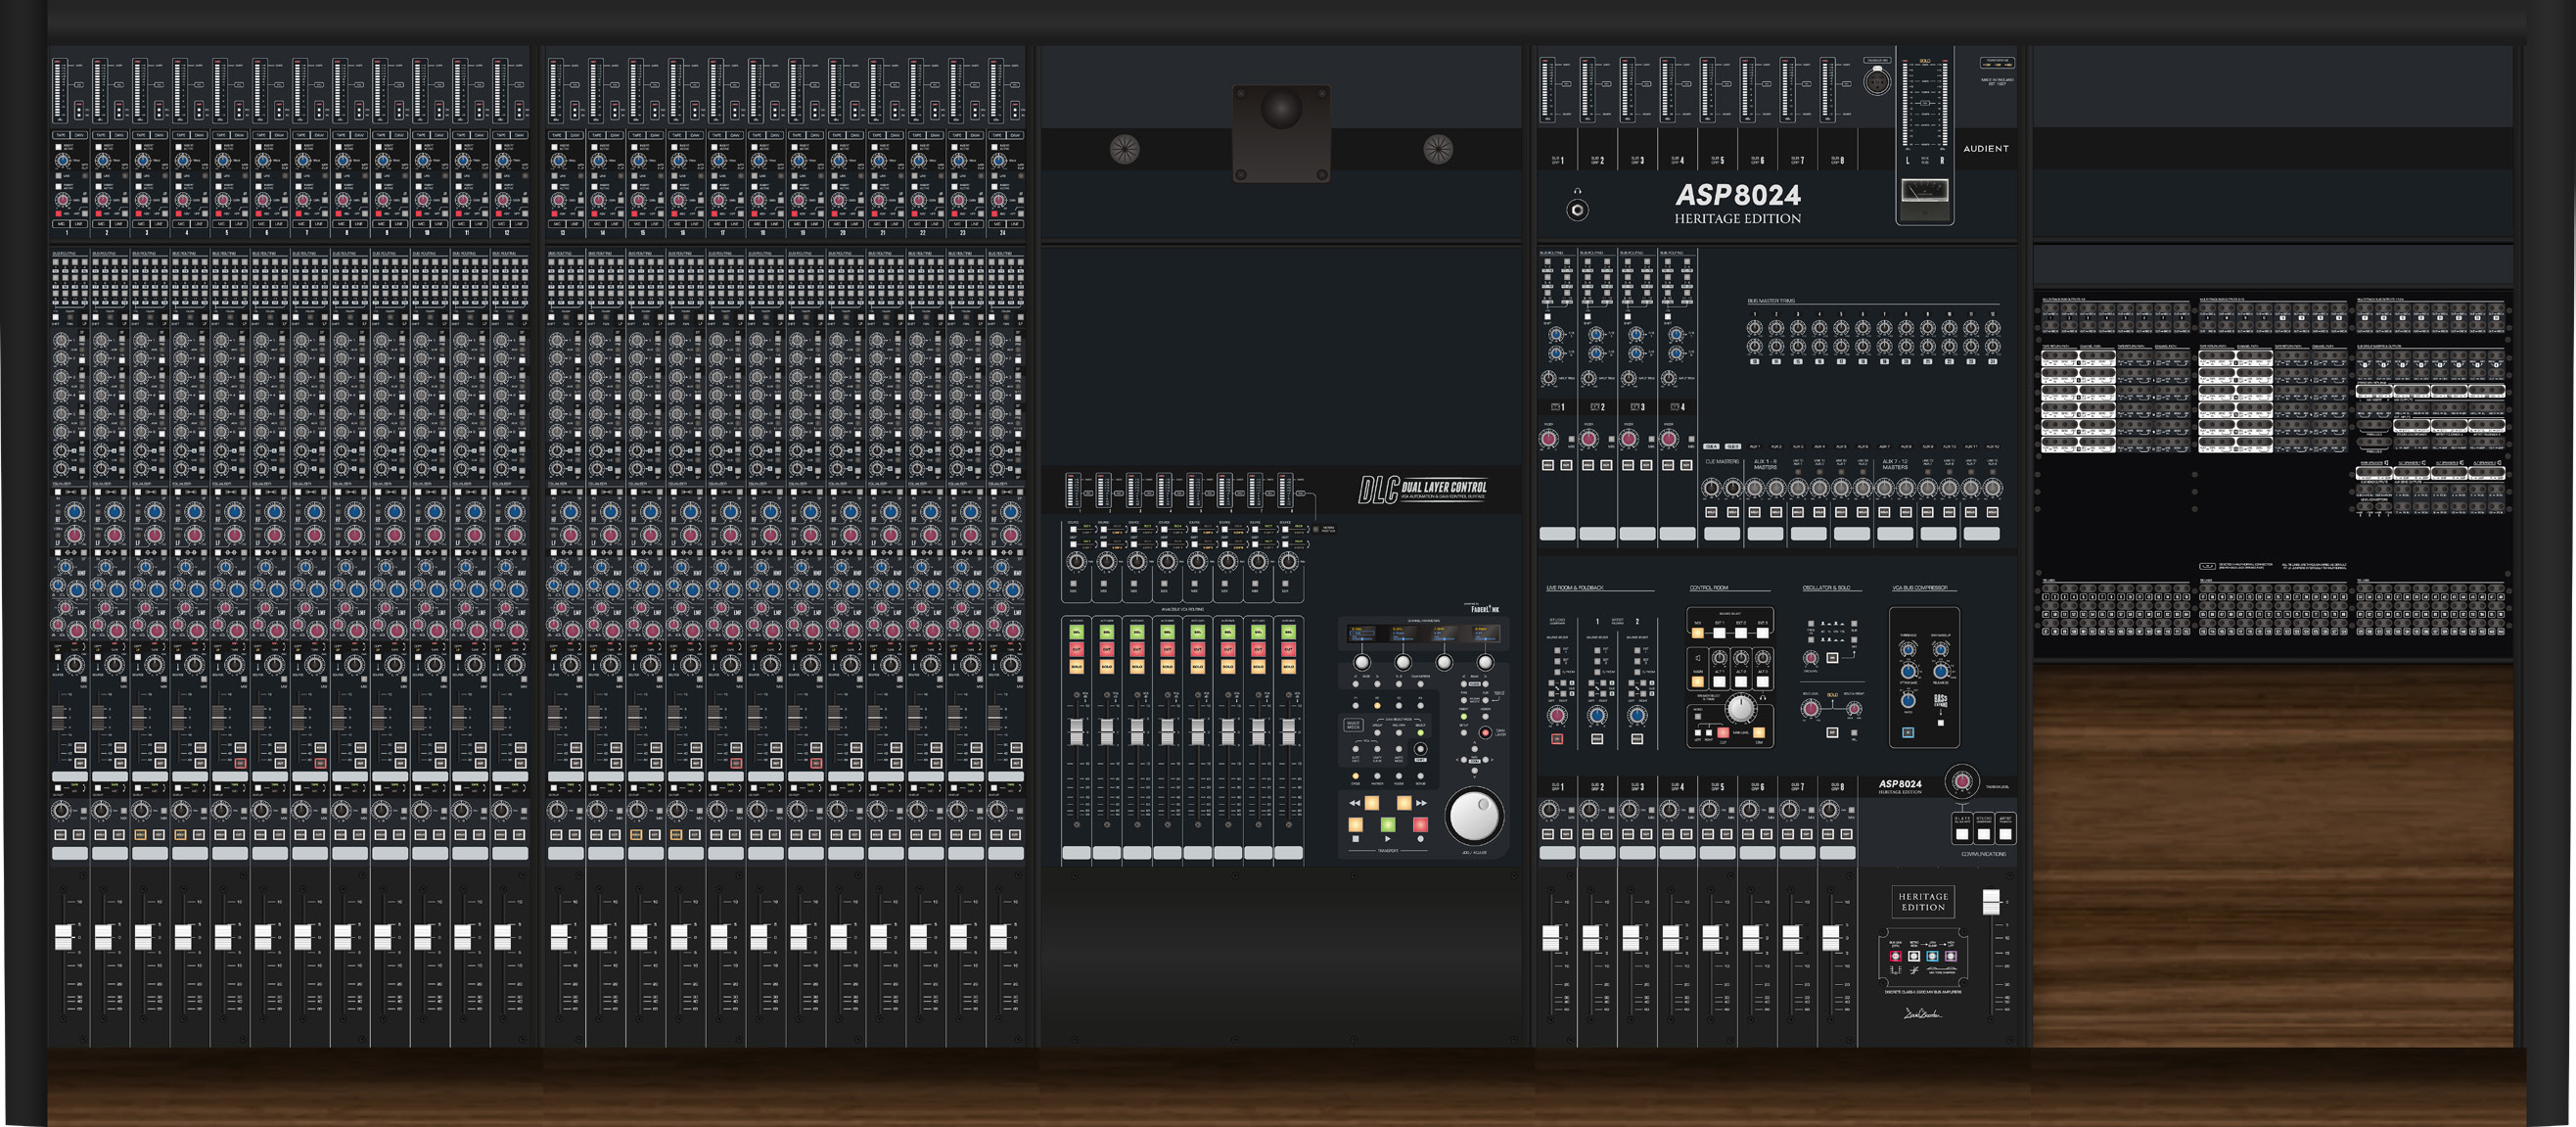Click compressor threshold knob

click(1909, 649)
